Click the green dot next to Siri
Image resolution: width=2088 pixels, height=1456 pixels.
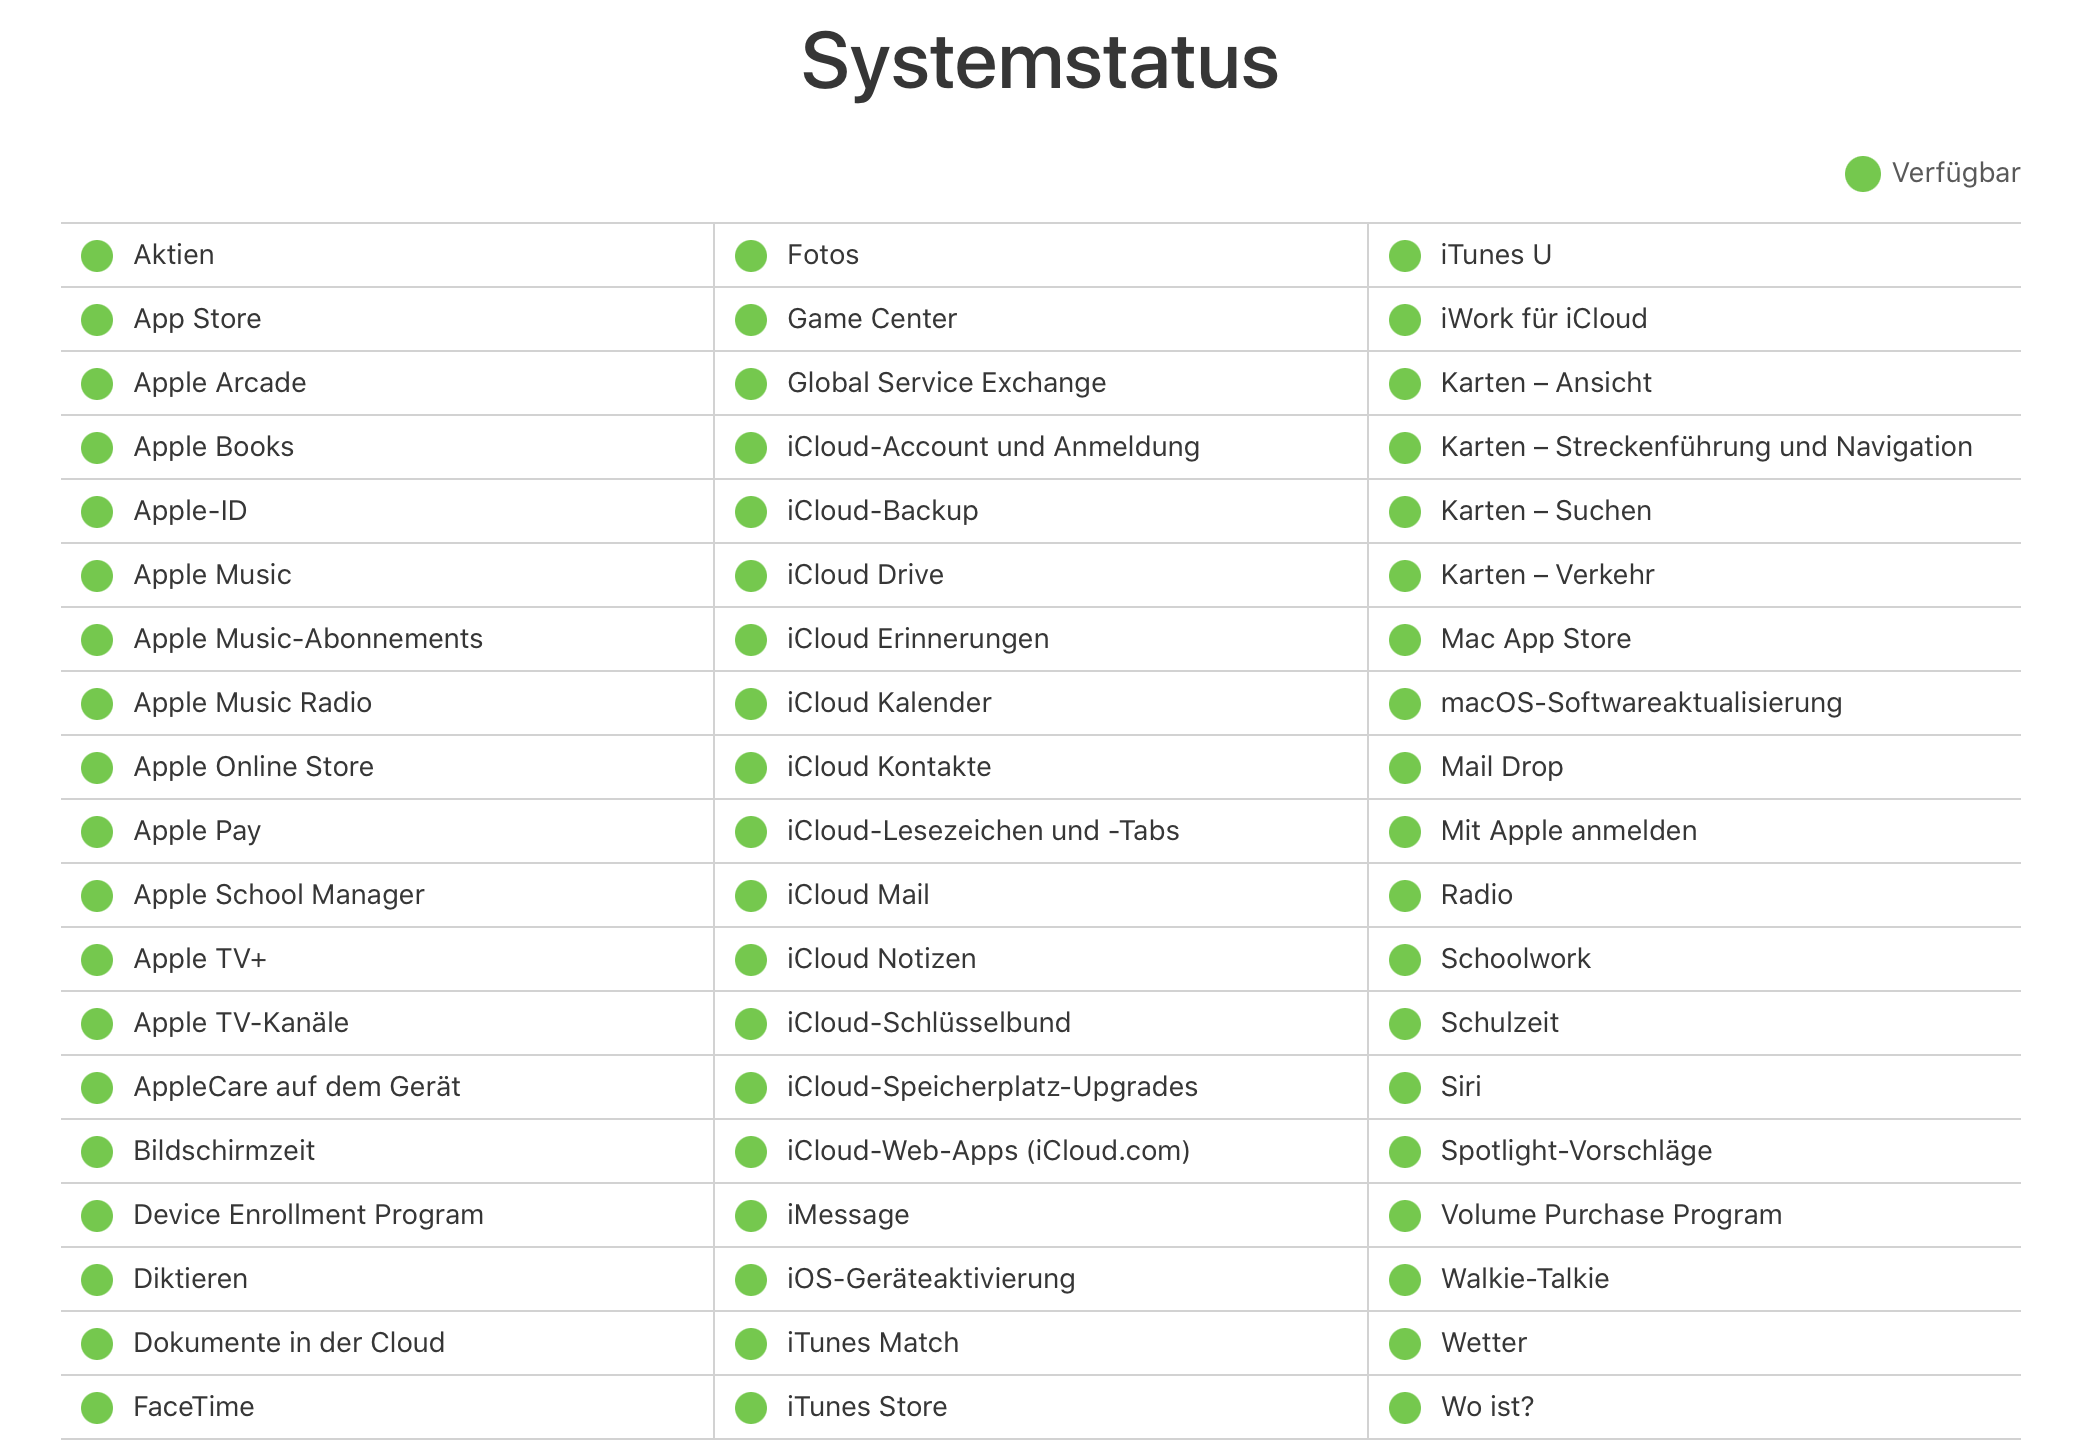(1405, 1088)
